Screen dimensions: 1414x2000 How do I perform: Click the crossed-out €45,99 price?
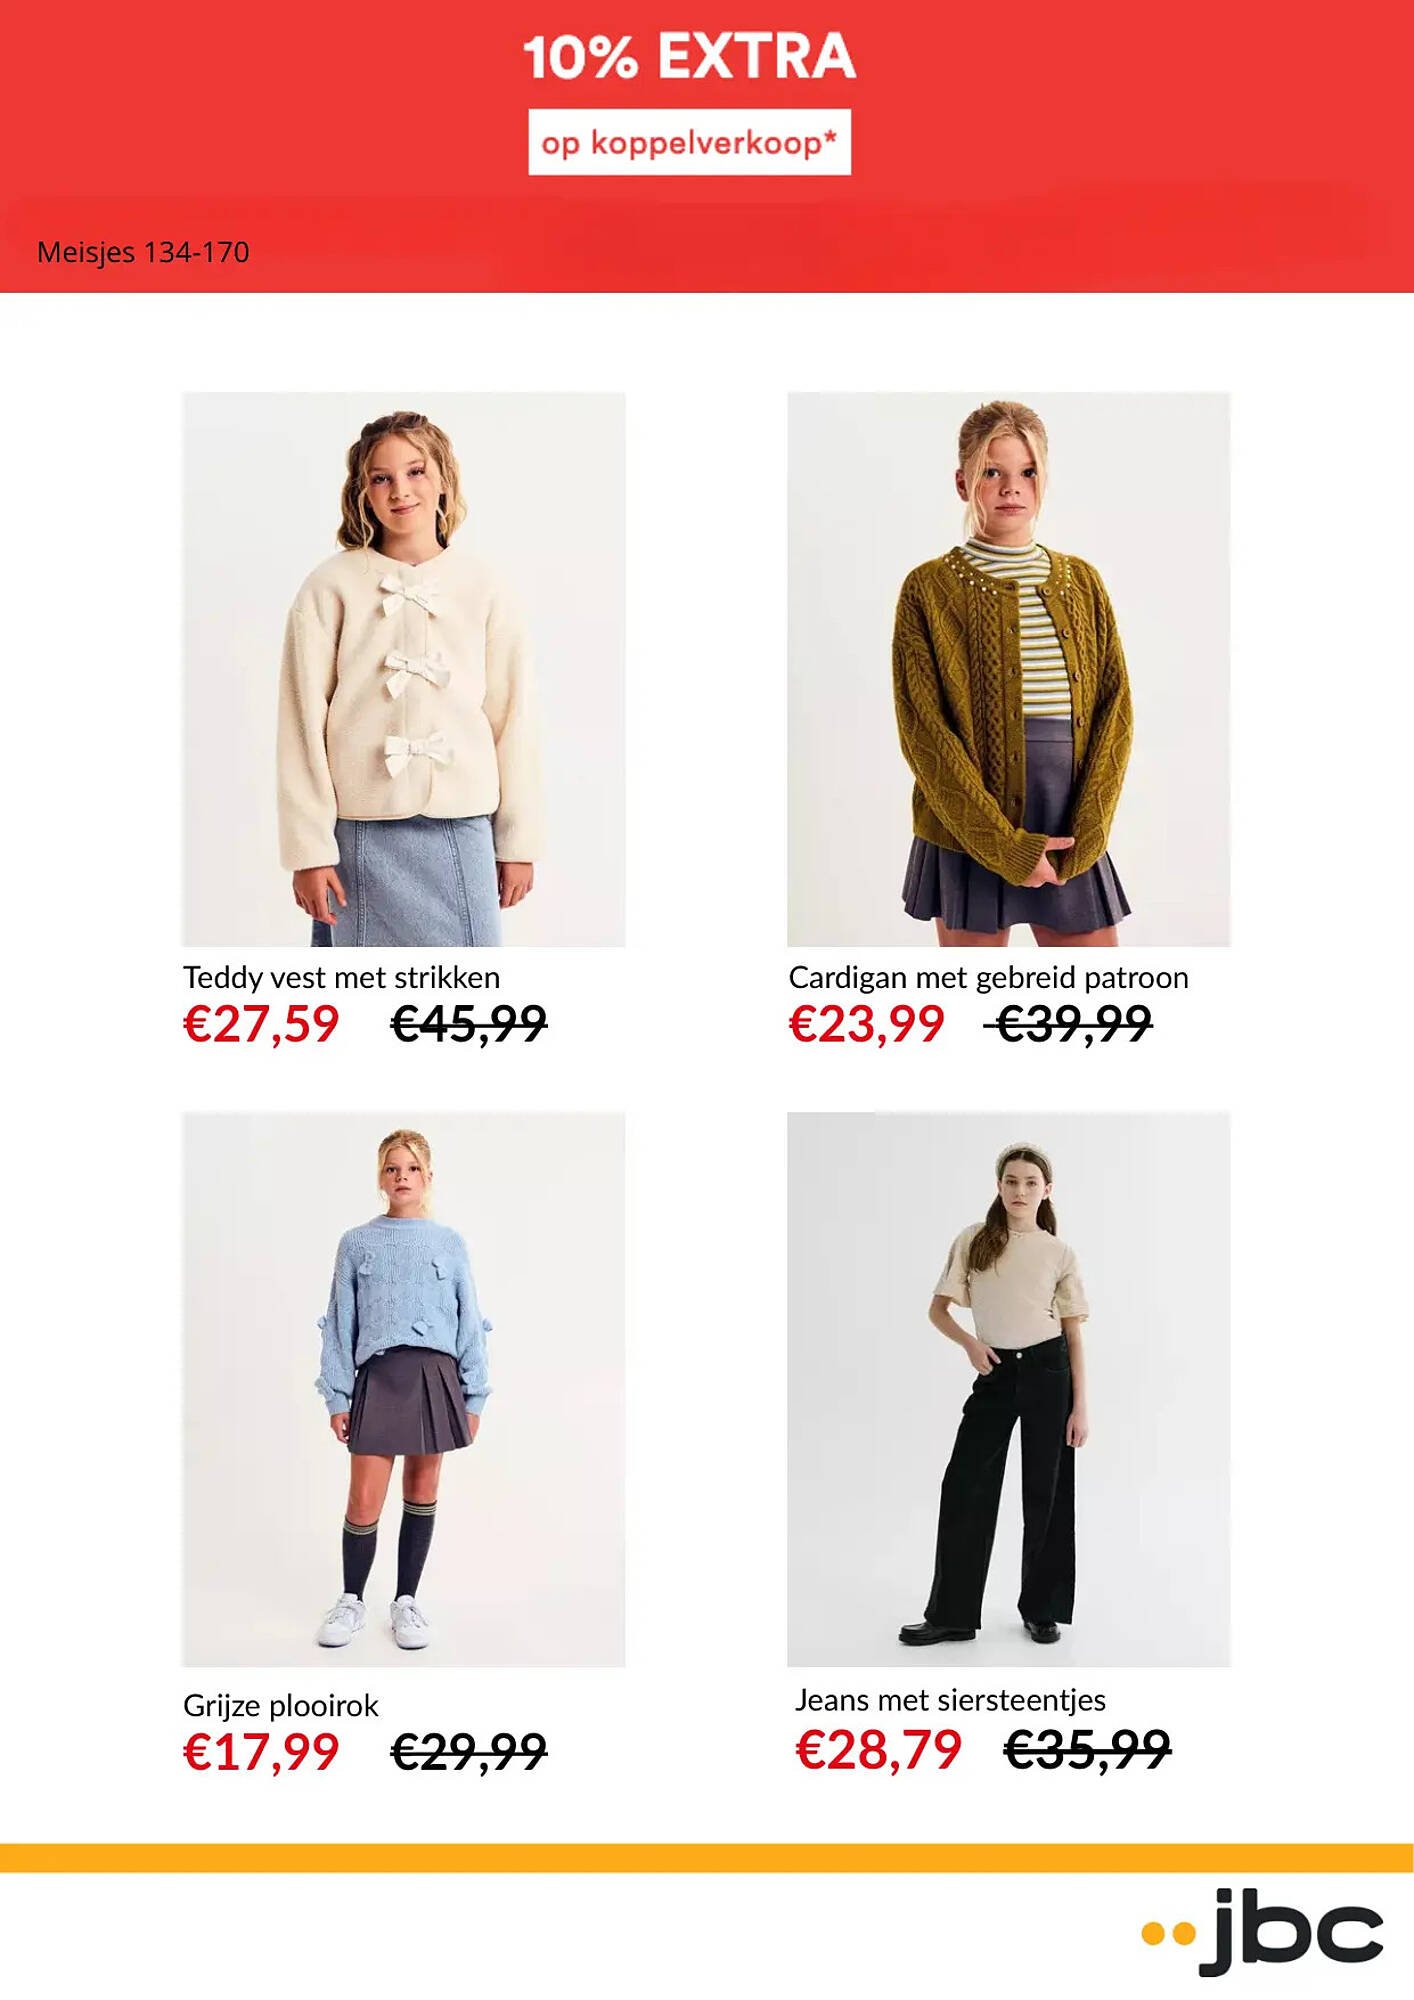click(x=469, y=1024)
